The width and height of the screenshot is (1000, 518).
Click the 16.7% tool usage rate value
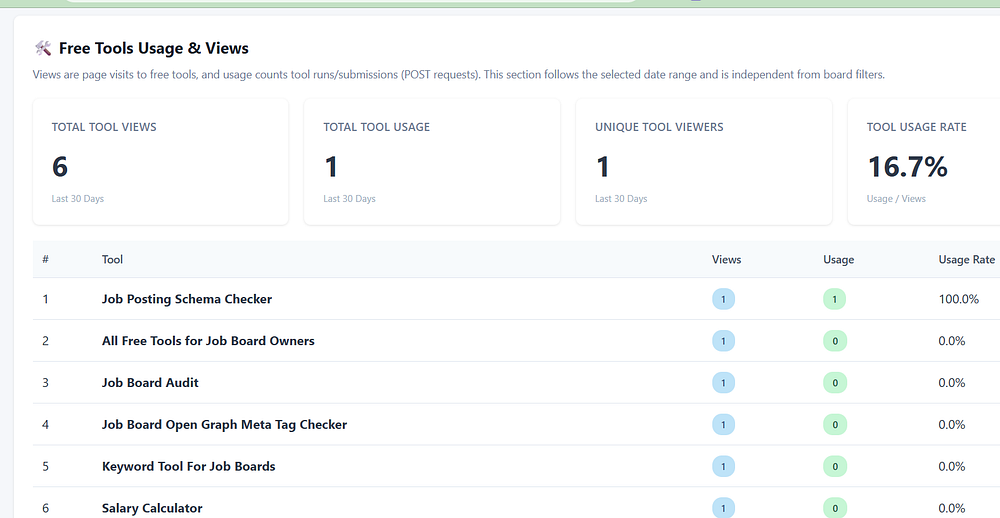(x=907, y=166)
